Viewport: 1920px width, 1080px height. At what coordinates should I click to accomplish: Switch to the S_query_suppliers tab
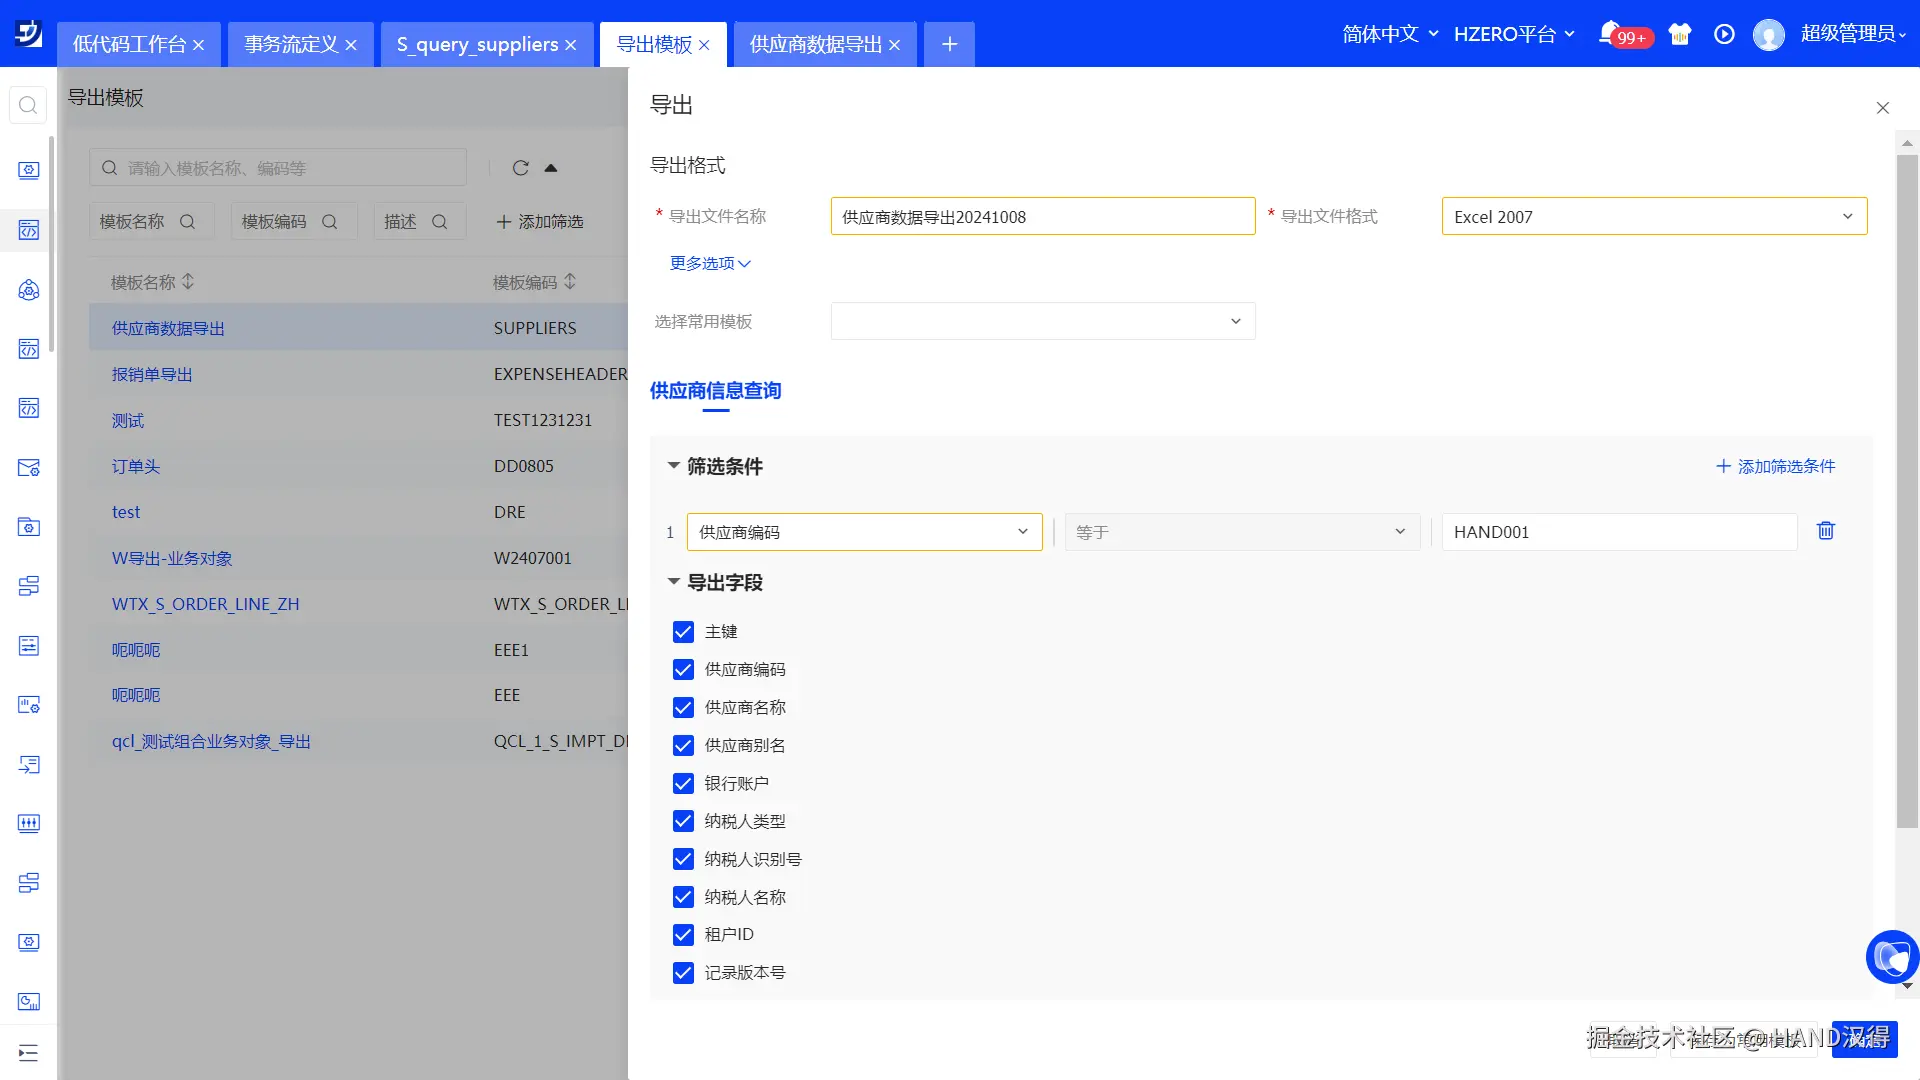477,45
